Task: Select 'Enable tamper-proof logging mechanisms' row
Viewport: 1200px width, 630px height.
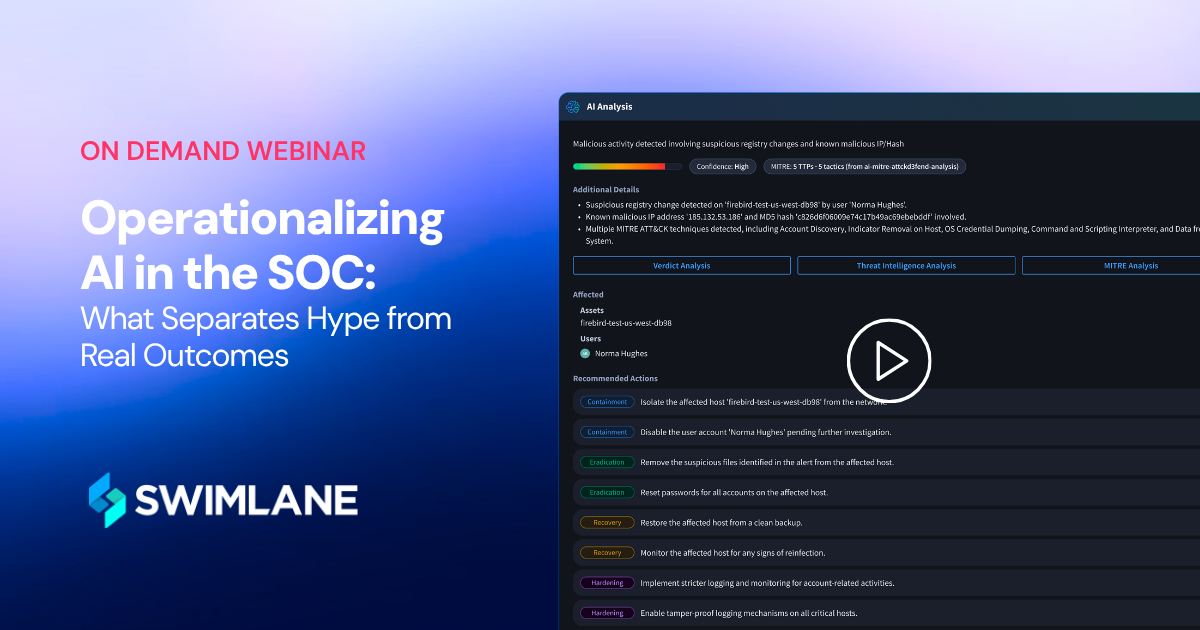Action: coord(886,613)
